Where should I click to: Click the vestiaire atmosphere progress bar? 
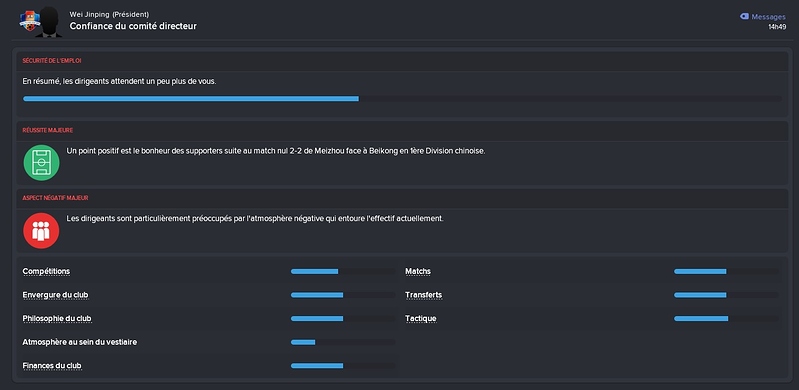tap(343, 343)
